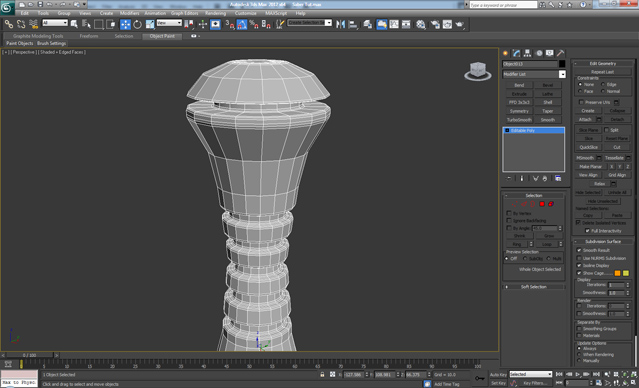Click the teapot Render Production icon
Image resolution: width=639 pixels, height=388 pixels.
coord(460,24)
